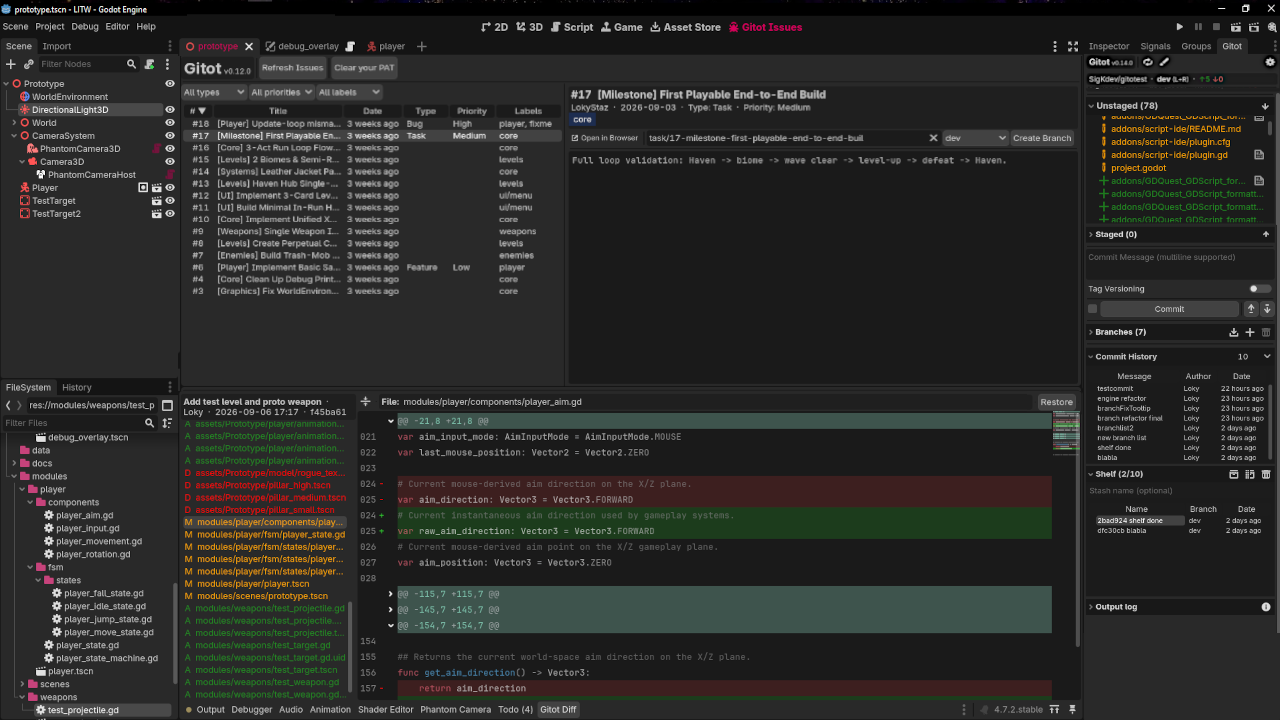Select the player_aim.gd file in FileSystem

[85, 515]
